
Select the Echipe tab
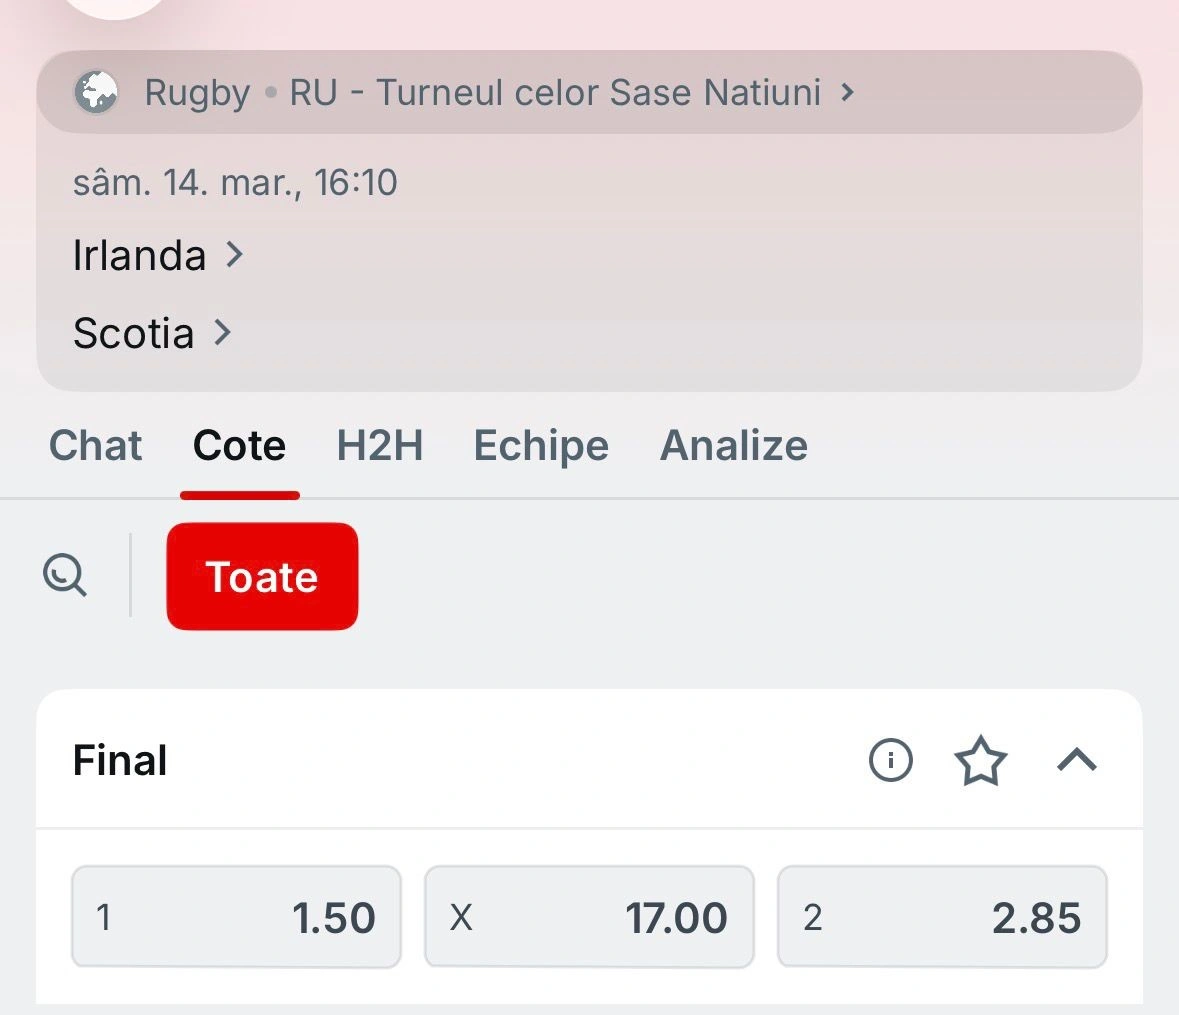pyautogui.click(x=540, y=446)
